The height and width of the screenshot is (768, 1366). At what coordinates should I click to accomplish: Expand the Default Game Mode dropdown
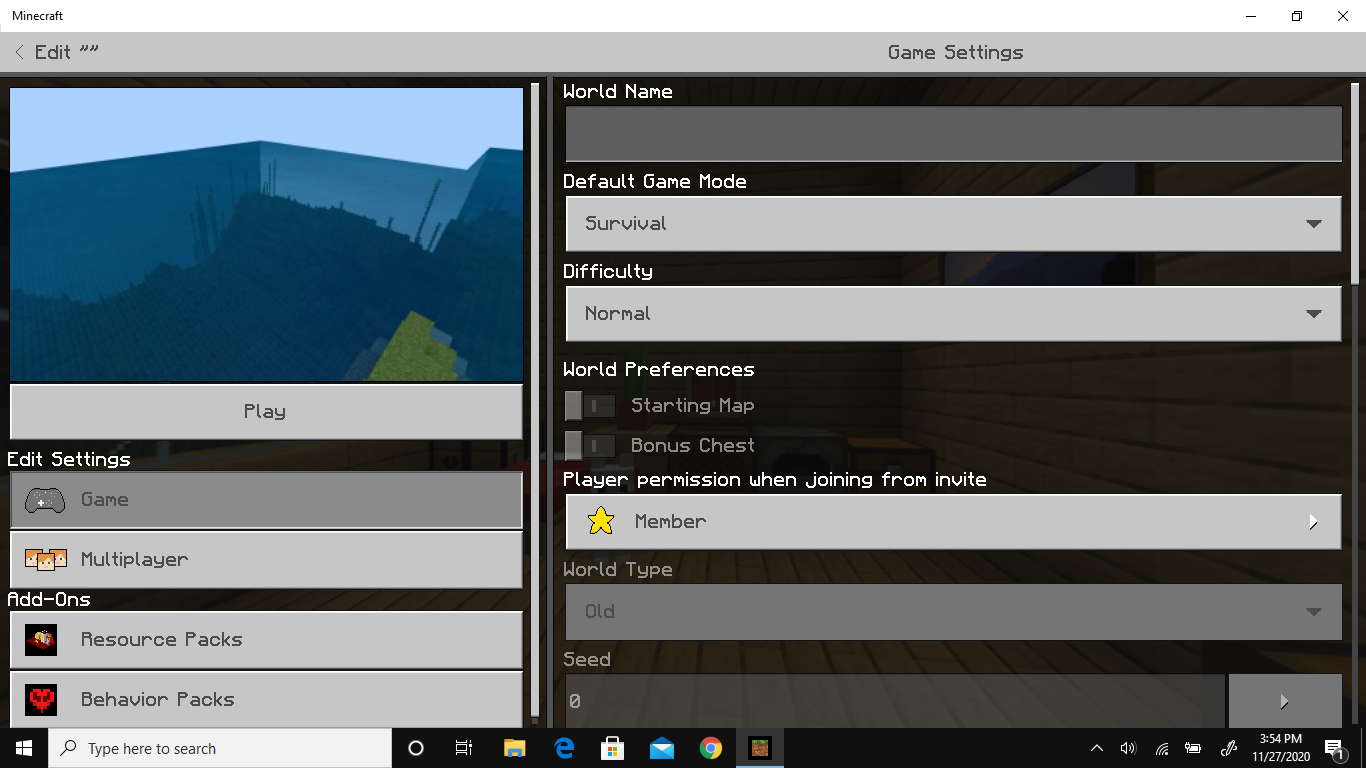point(953,224)
